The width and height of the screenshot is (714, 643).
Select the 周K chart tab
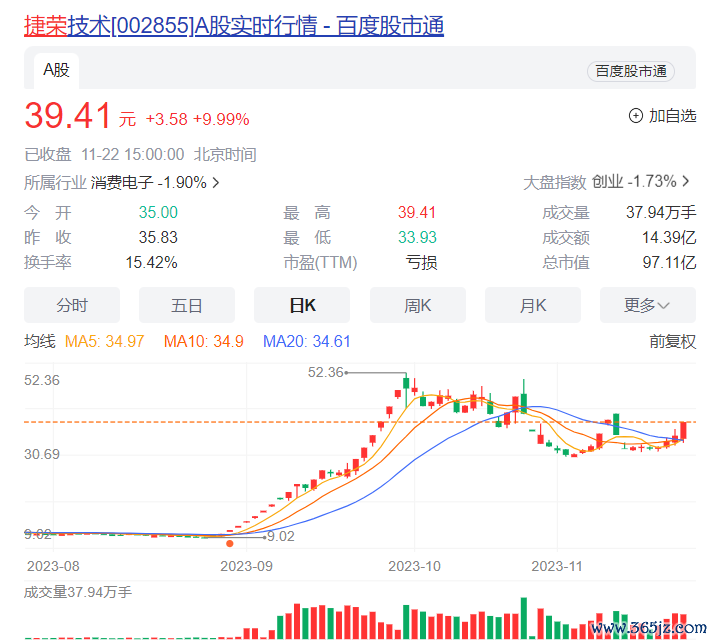pyautogui.click(x=418, y=305)
